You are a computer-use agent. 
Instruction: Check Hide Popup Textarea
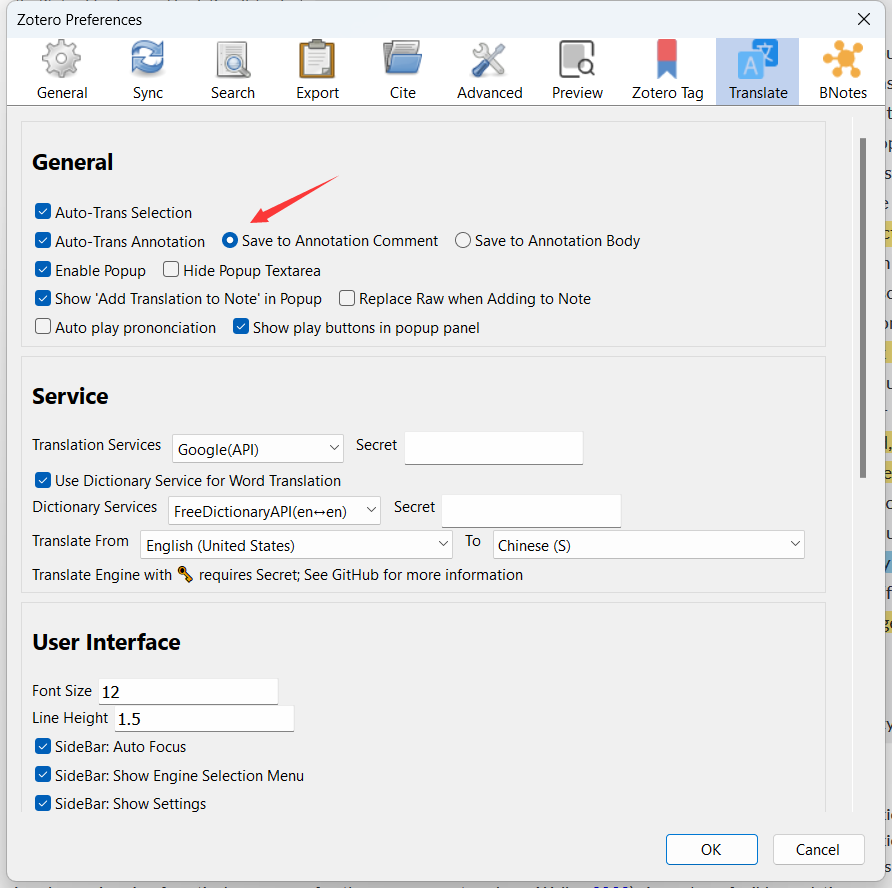pyautogui.click(x=171, y=269)
